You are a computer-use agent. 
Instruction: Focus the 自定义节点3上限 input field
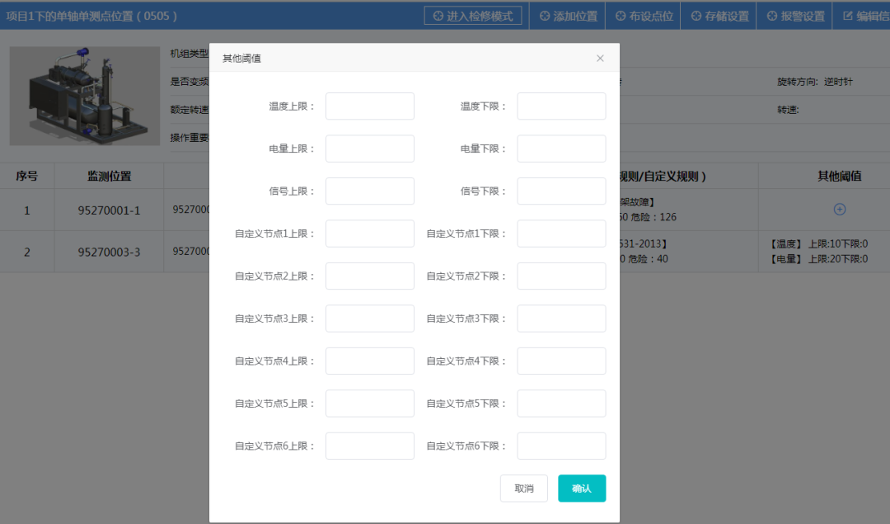[x=370, y=318]
